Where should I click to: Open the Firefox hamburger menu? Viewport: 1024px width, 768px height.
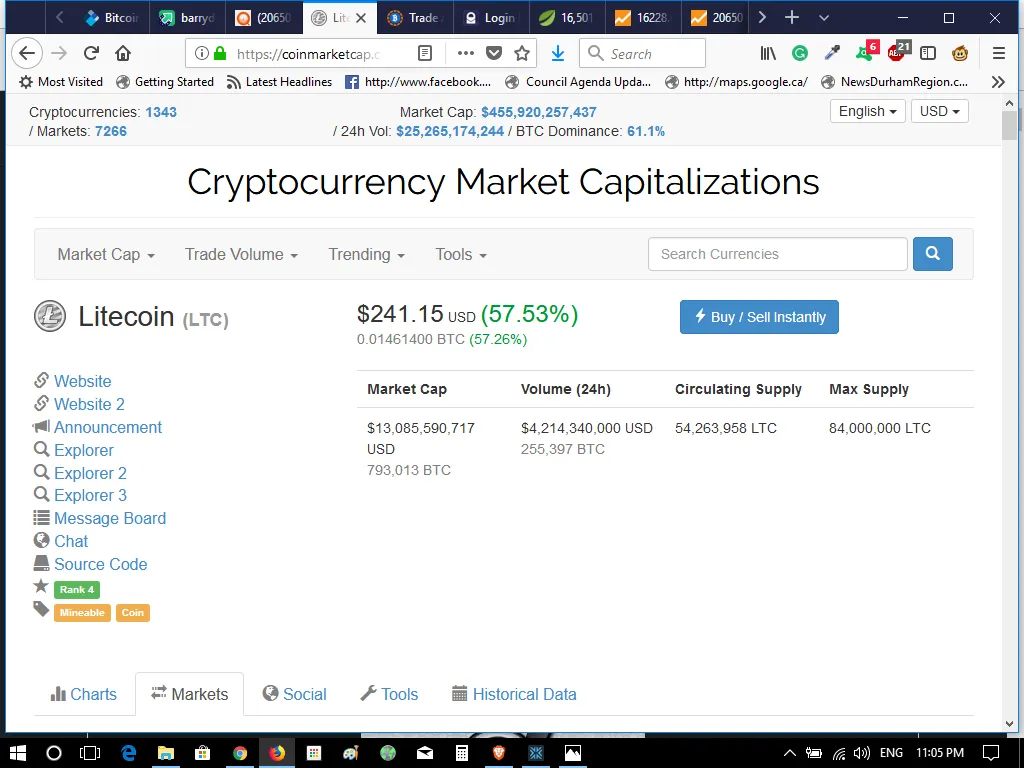pyautogui.click(x=999, y=54)
